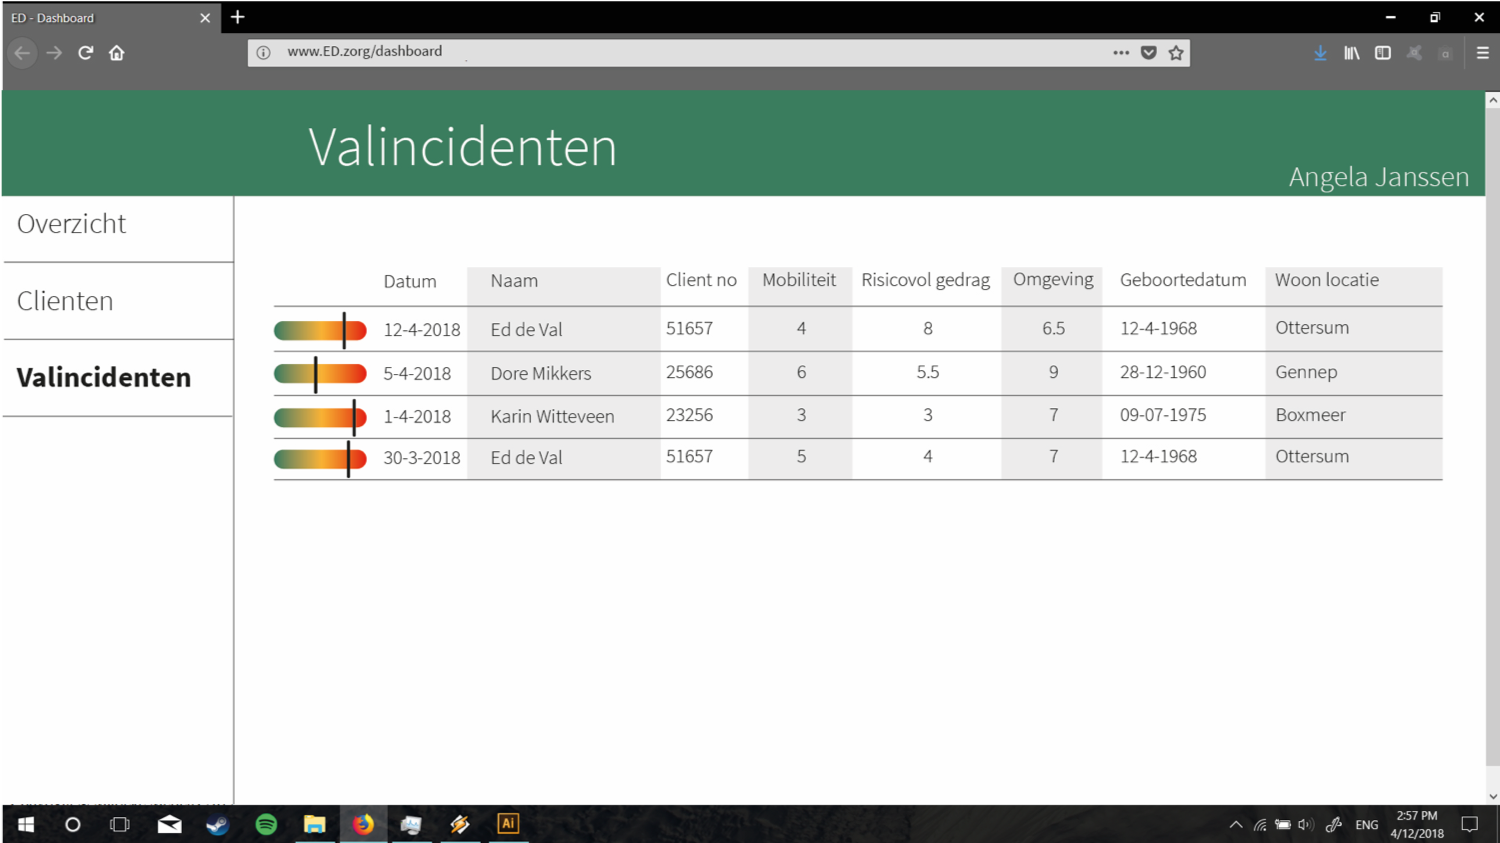Open the downloads arrow panel
The width and height of the screenshot is (1500, 843).
coord(1320,53)
